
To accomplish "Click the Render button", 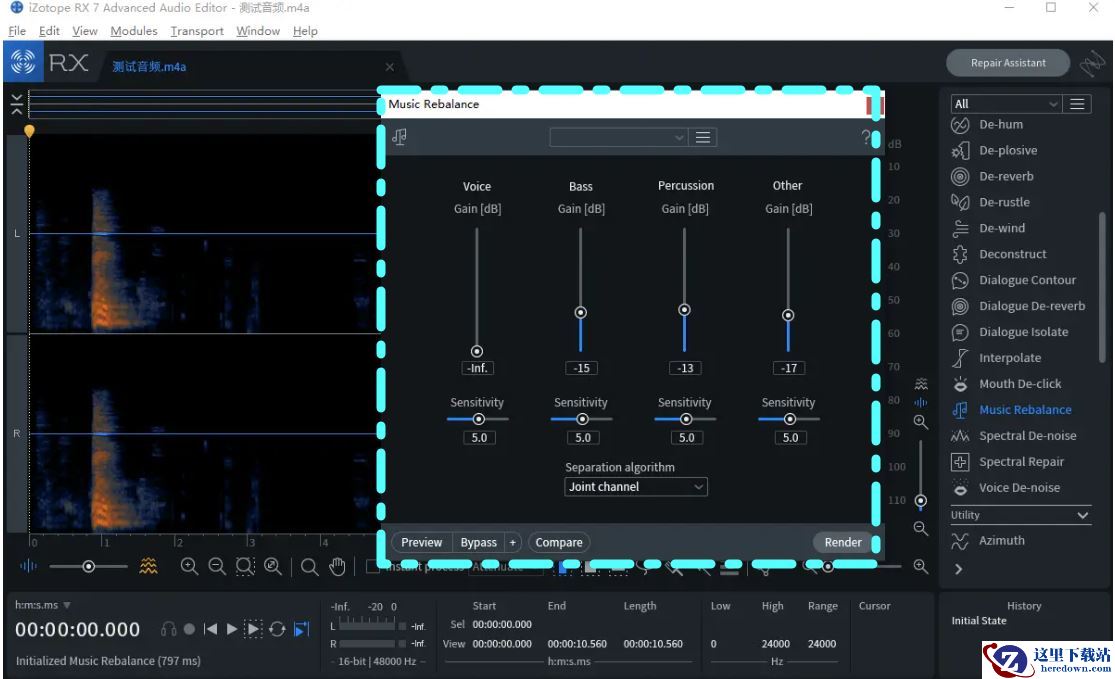I will coord(843,542).
